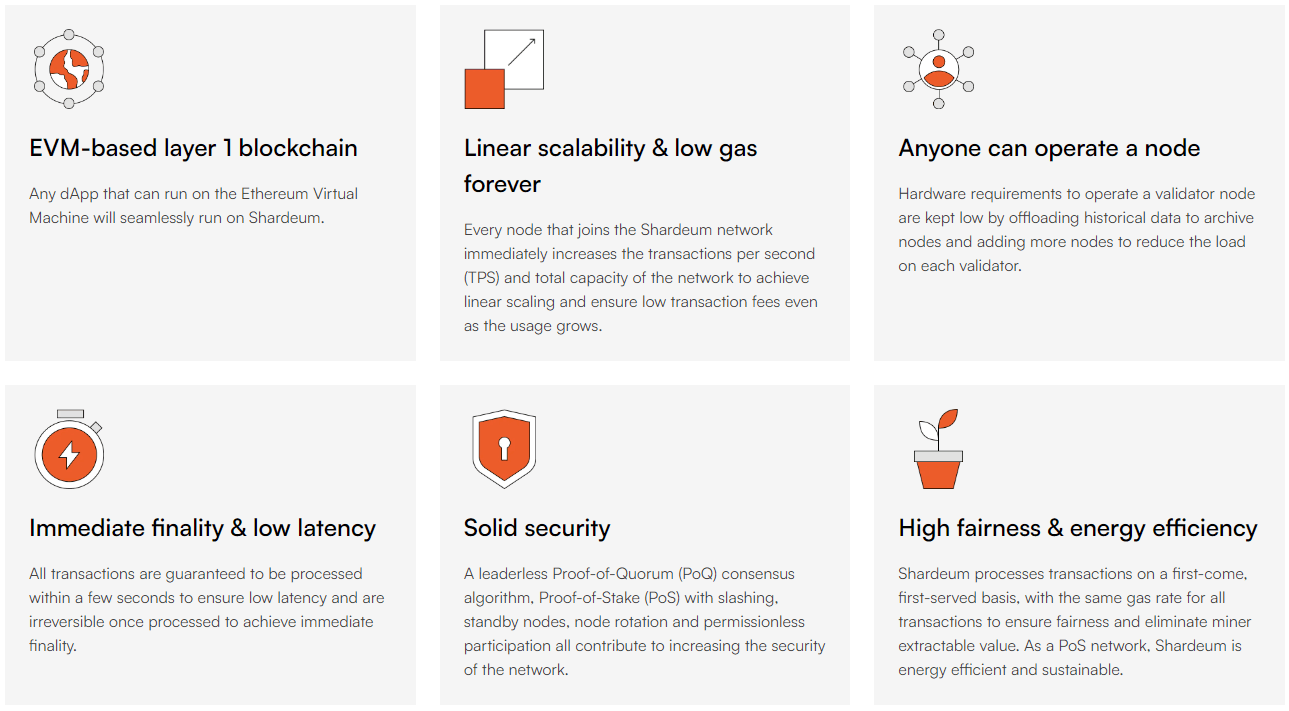The width and height of the screenshot is (1289, 711).
Task: Select the Linear scalability & low gas forever heading
Action: click(610, 166)
